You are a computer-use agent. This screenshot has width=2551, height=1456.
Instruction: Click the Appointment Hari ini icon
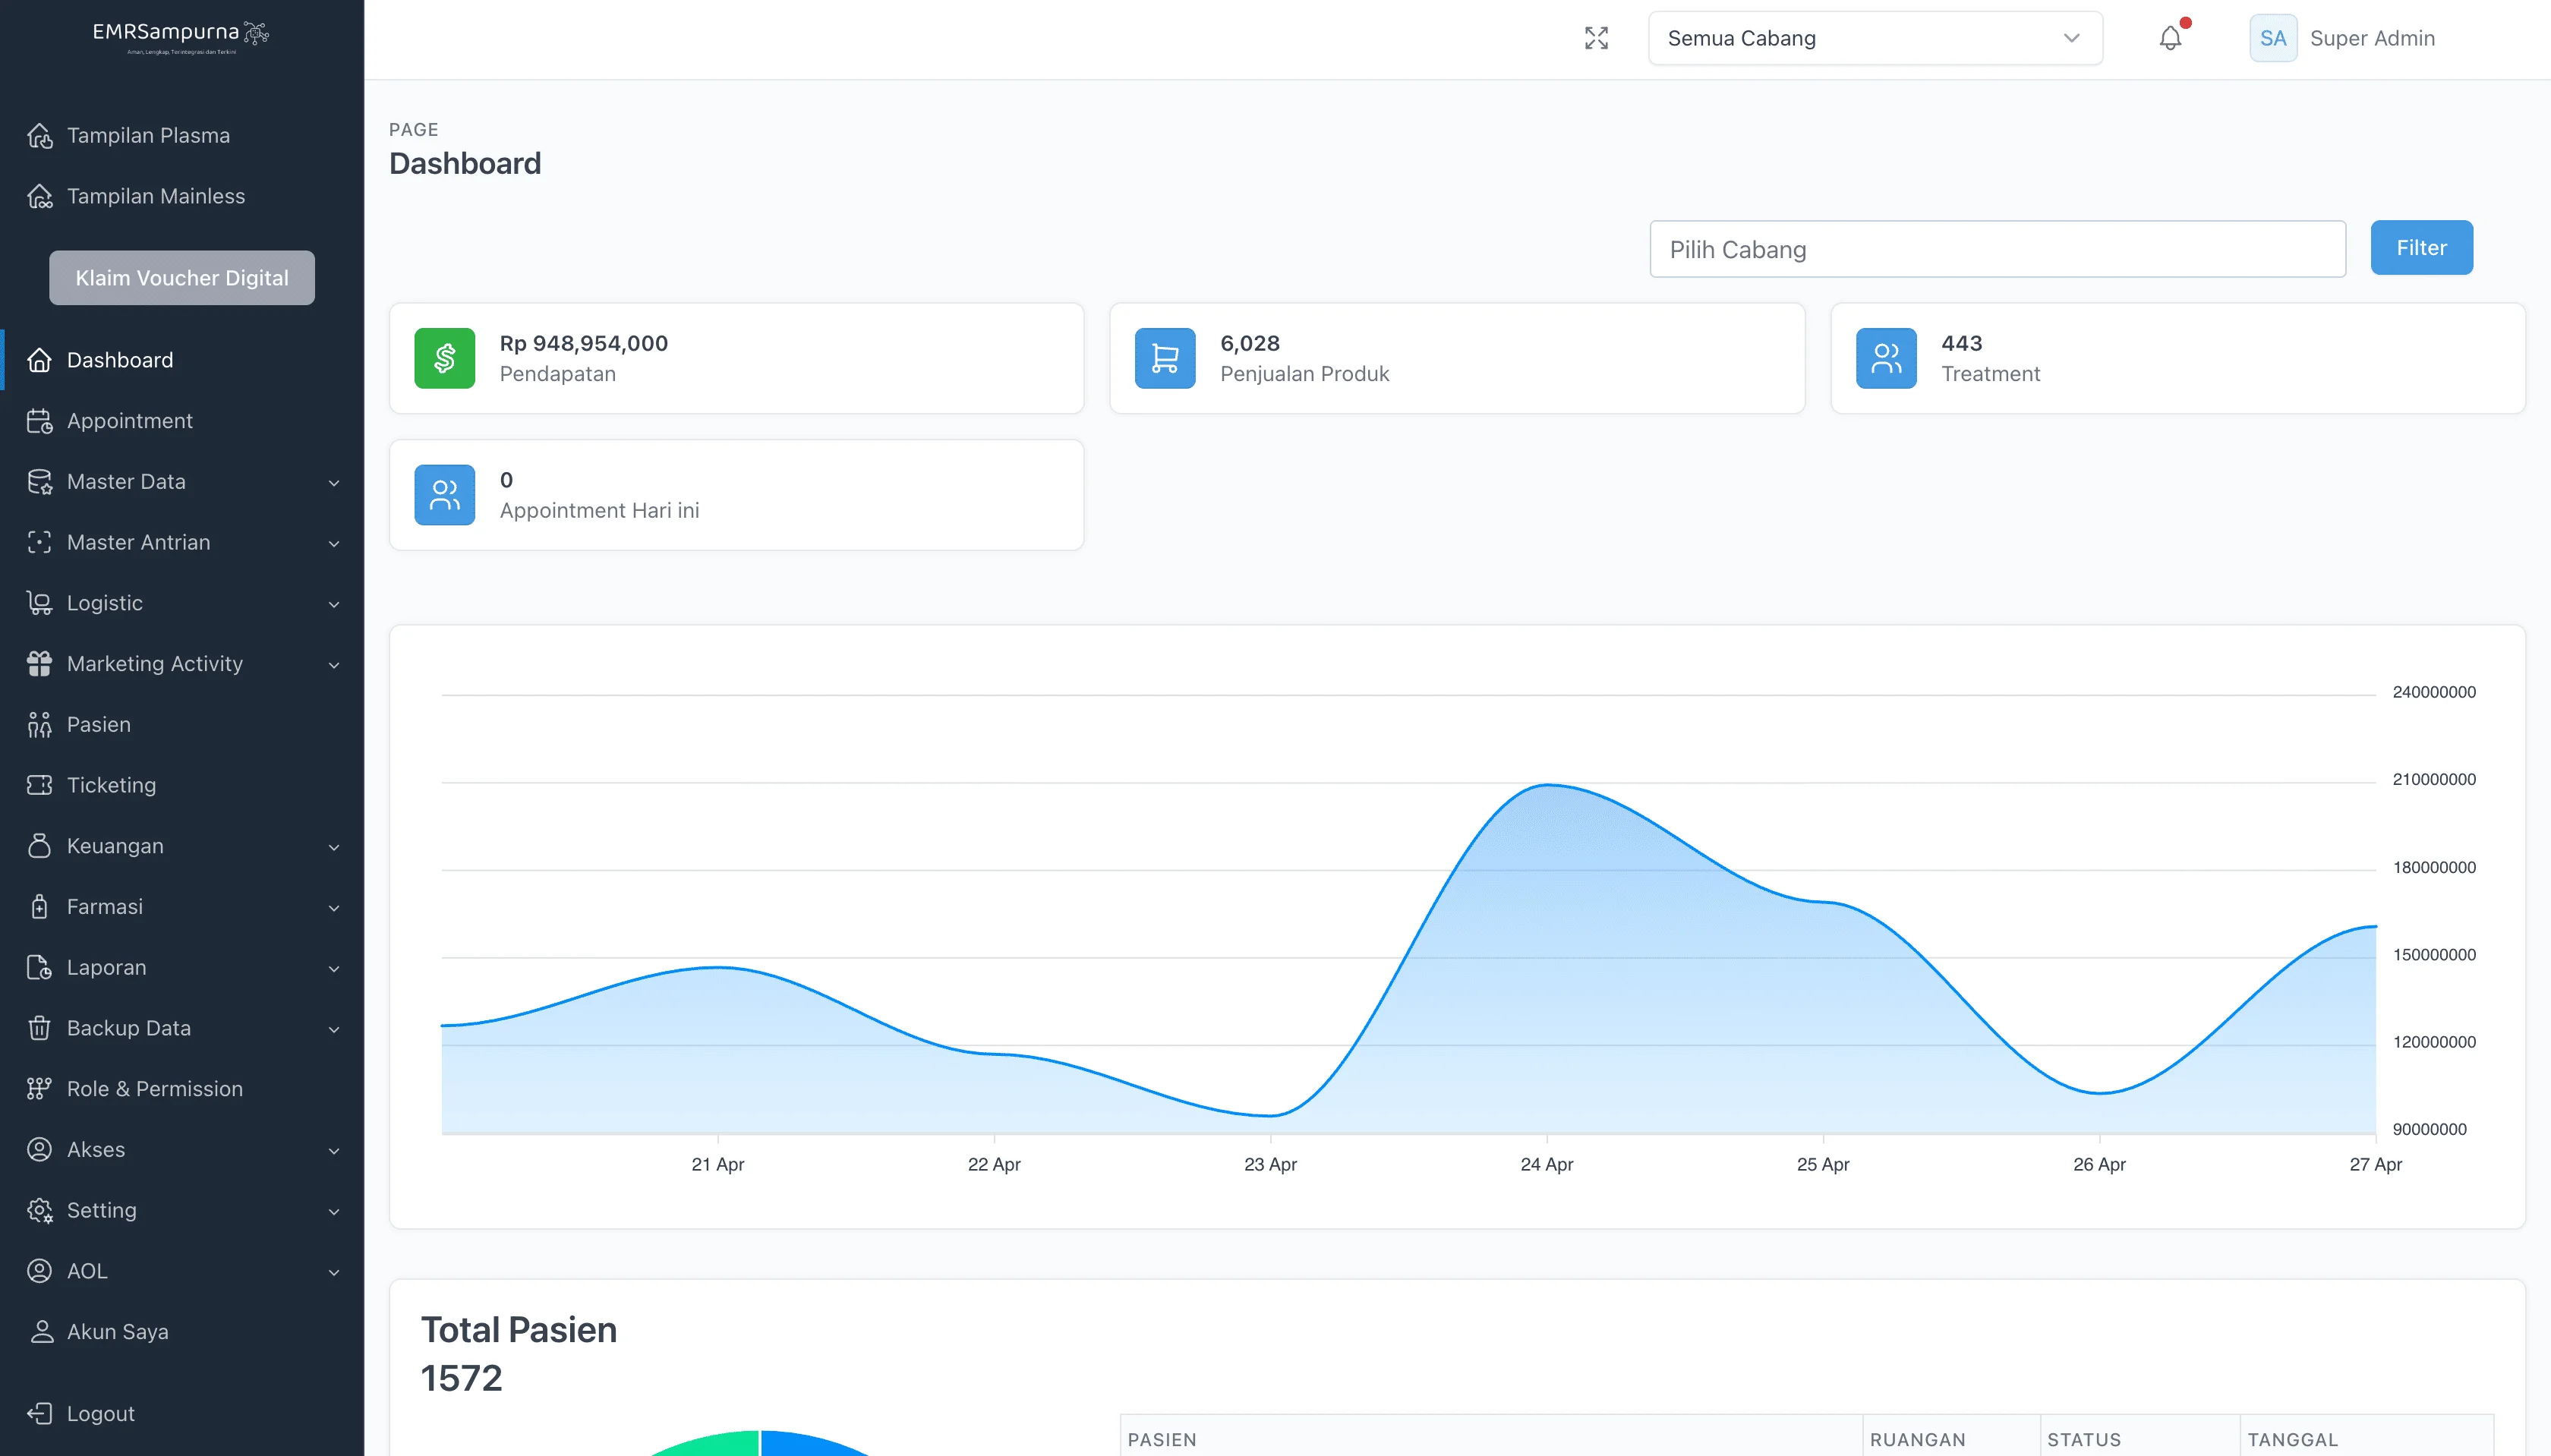pyautogui.click(x=445, y=495)
